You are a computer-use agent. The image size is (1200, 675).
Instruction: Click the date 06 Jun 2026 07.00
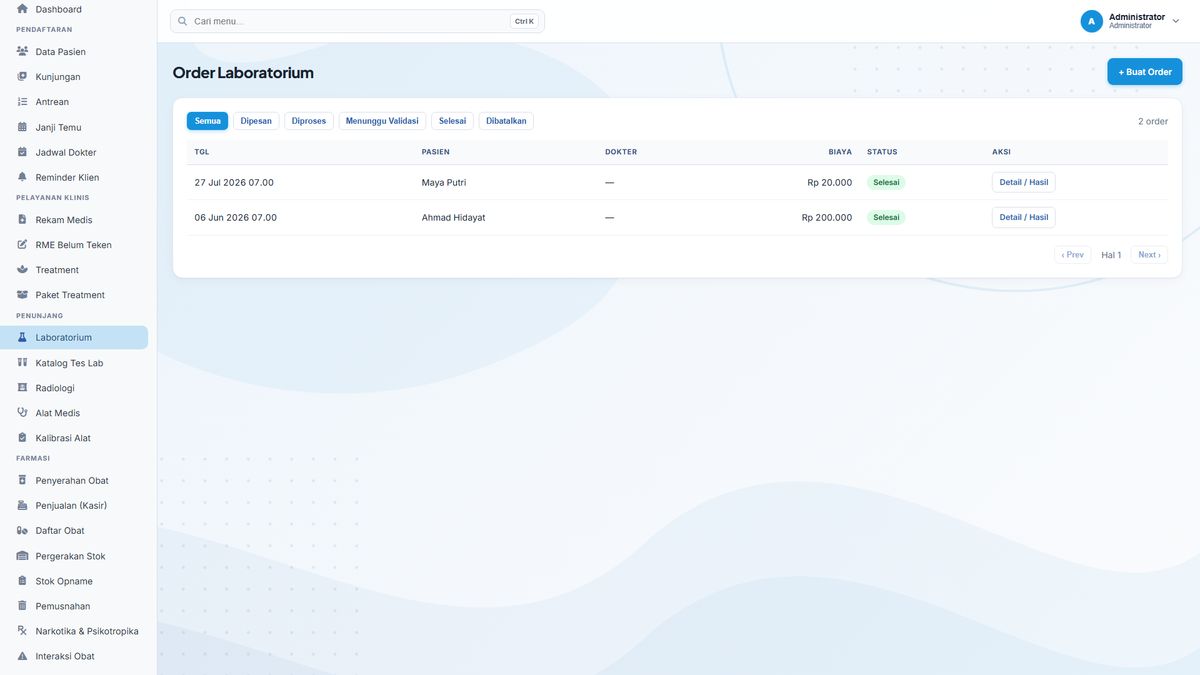click(236, 217)
